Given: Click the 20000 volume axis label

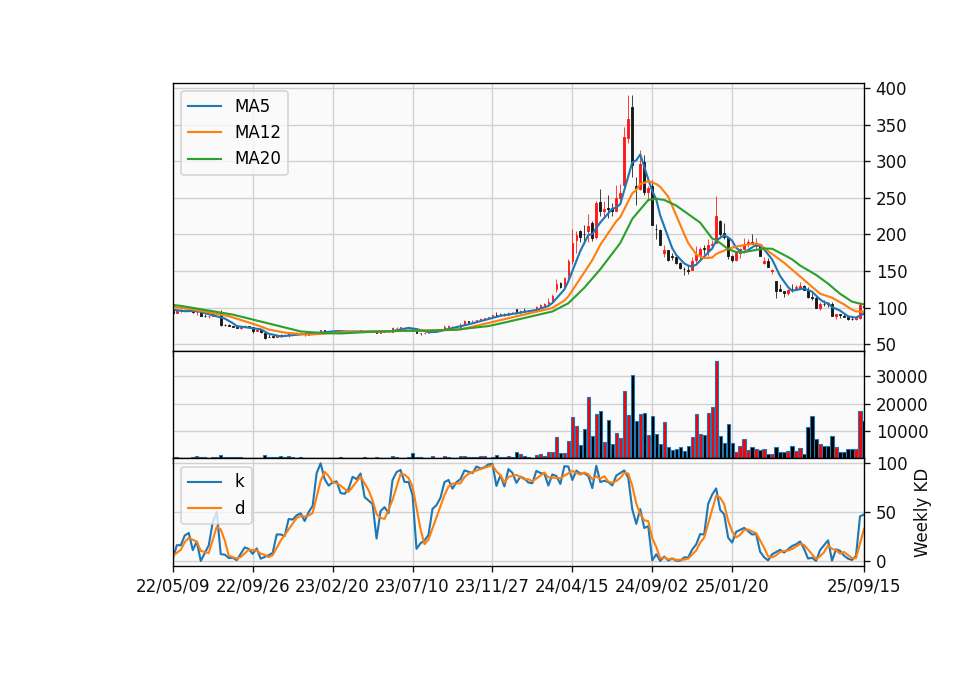Looking at the screenshot, I should point(901,405).
